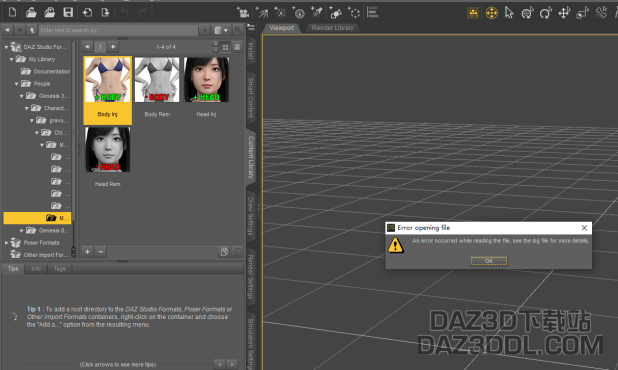This screenshot has height=370, width=618.
Task: Open the Draw Settings side tab
Action: pos(251,216)
